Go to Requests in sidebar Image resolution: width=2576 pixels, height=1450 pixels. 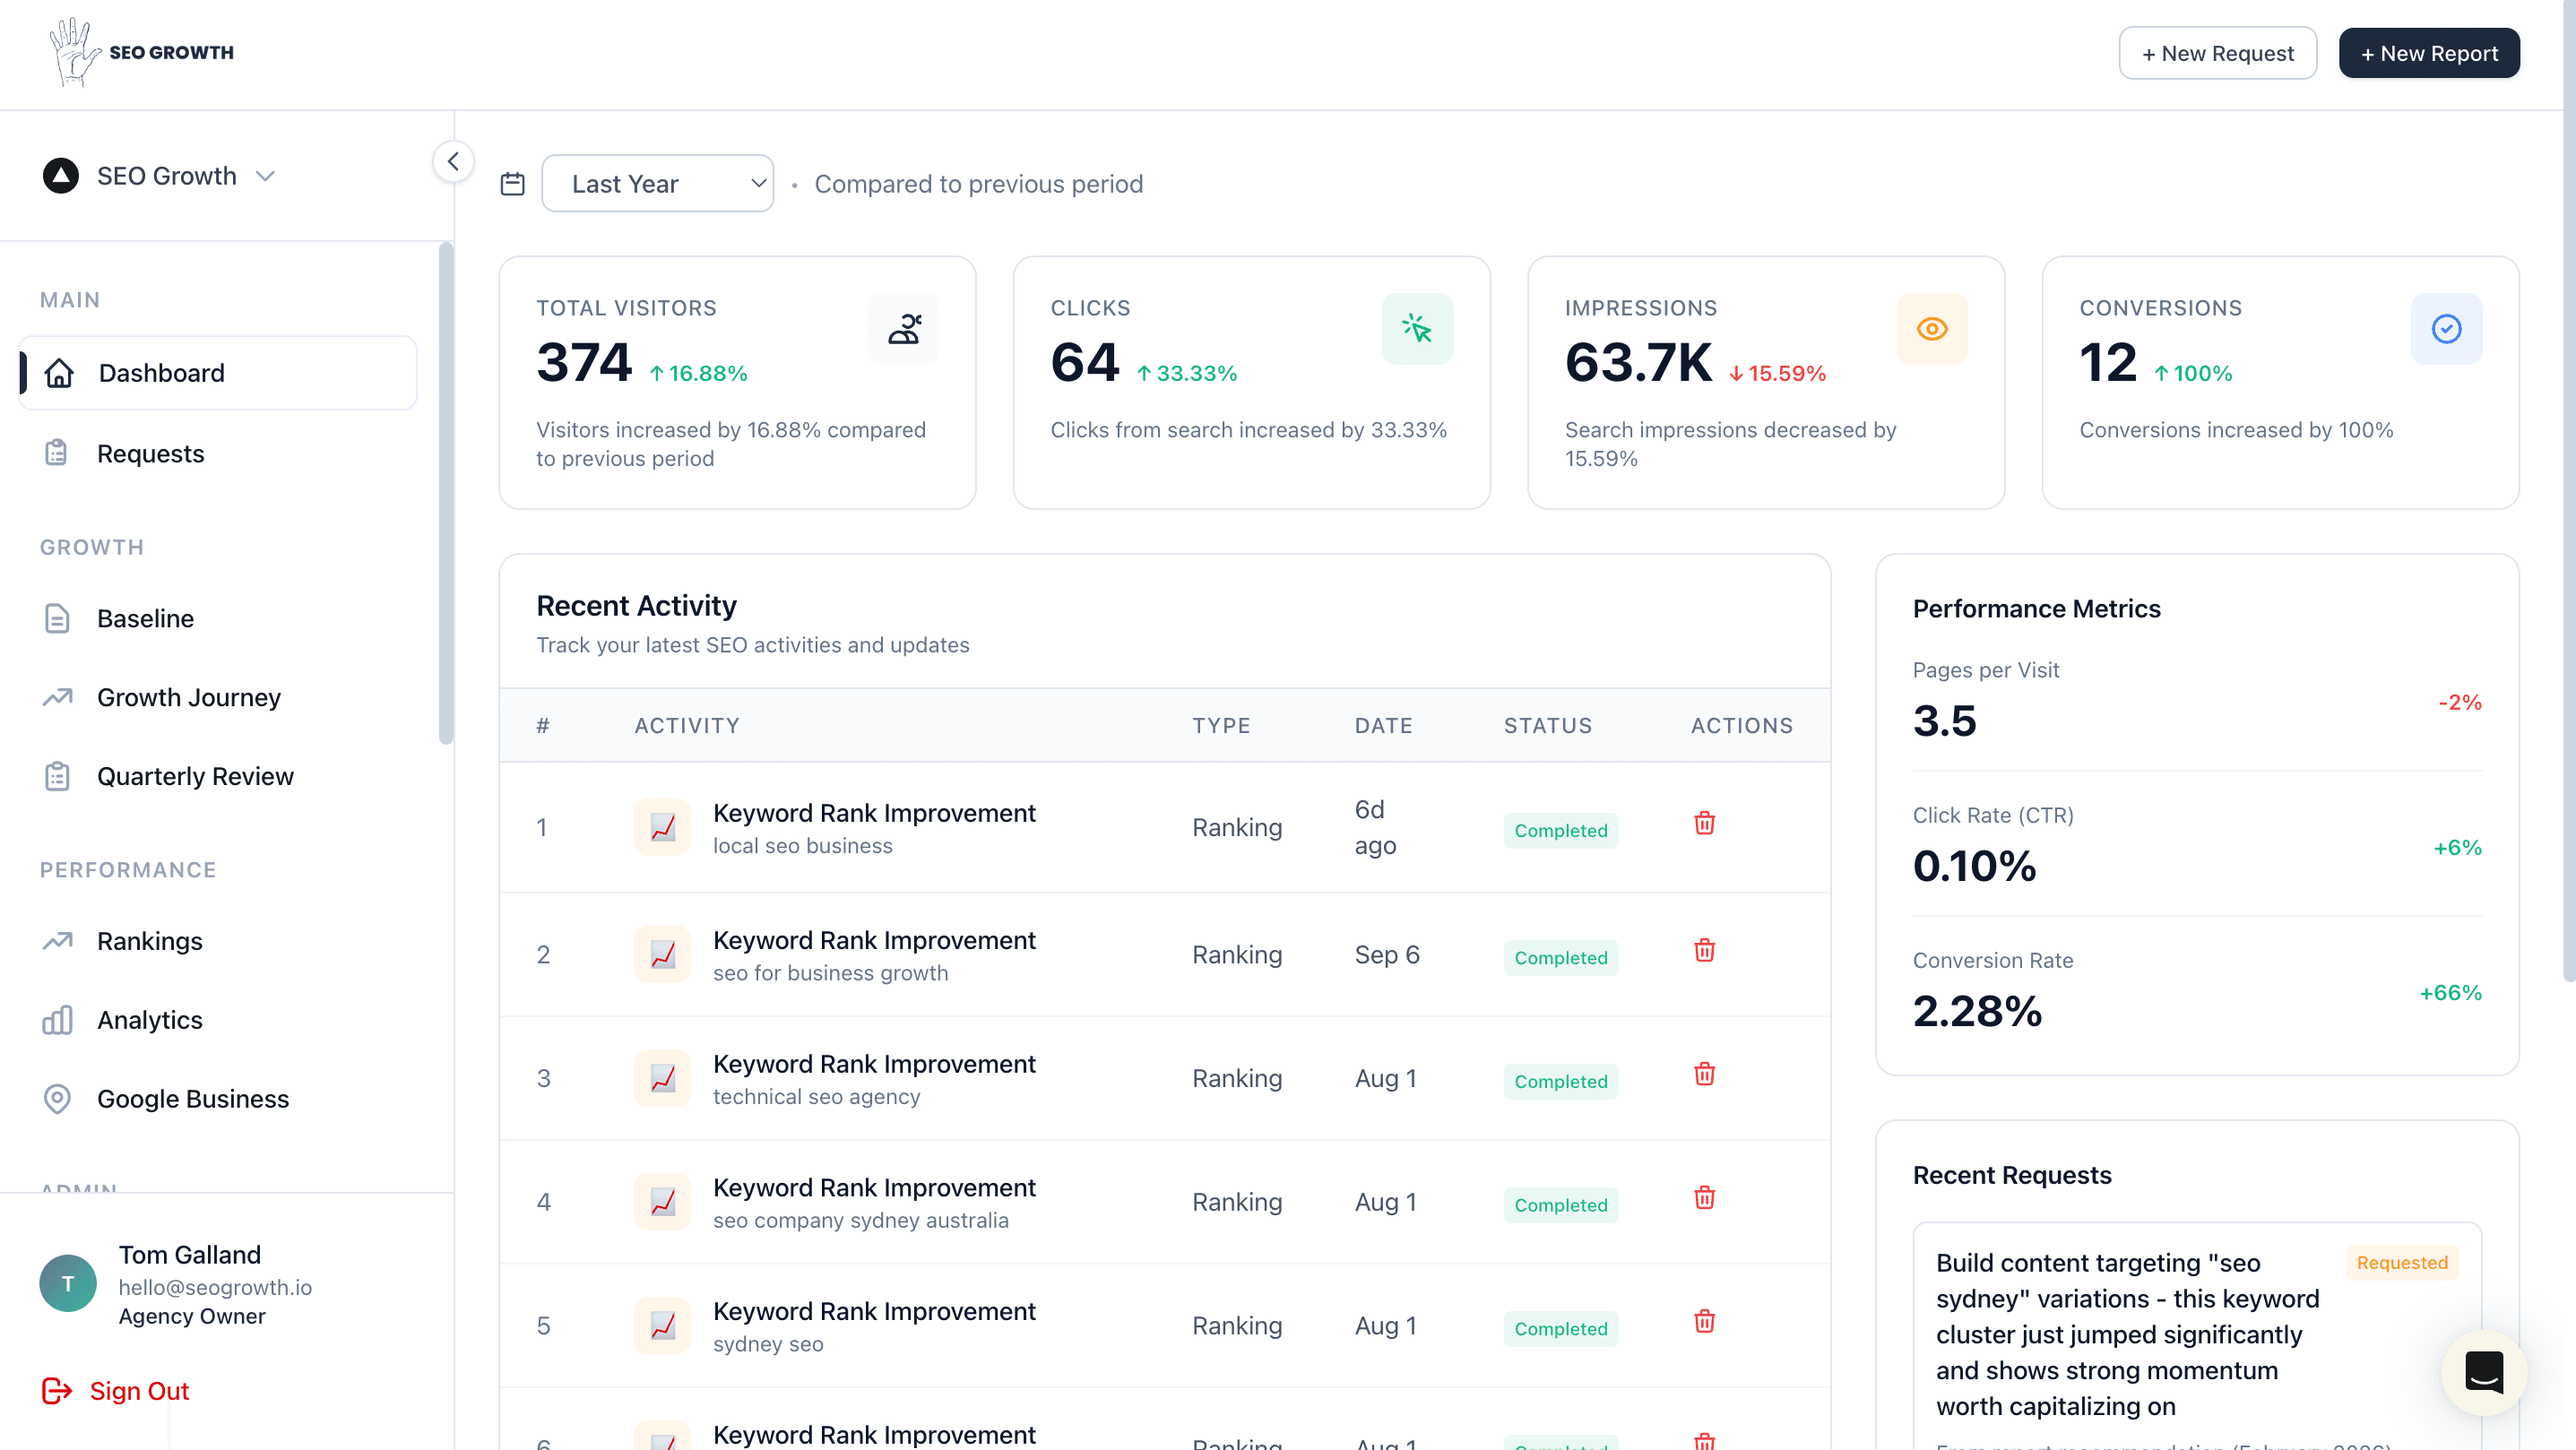click(x=218, y=454)
